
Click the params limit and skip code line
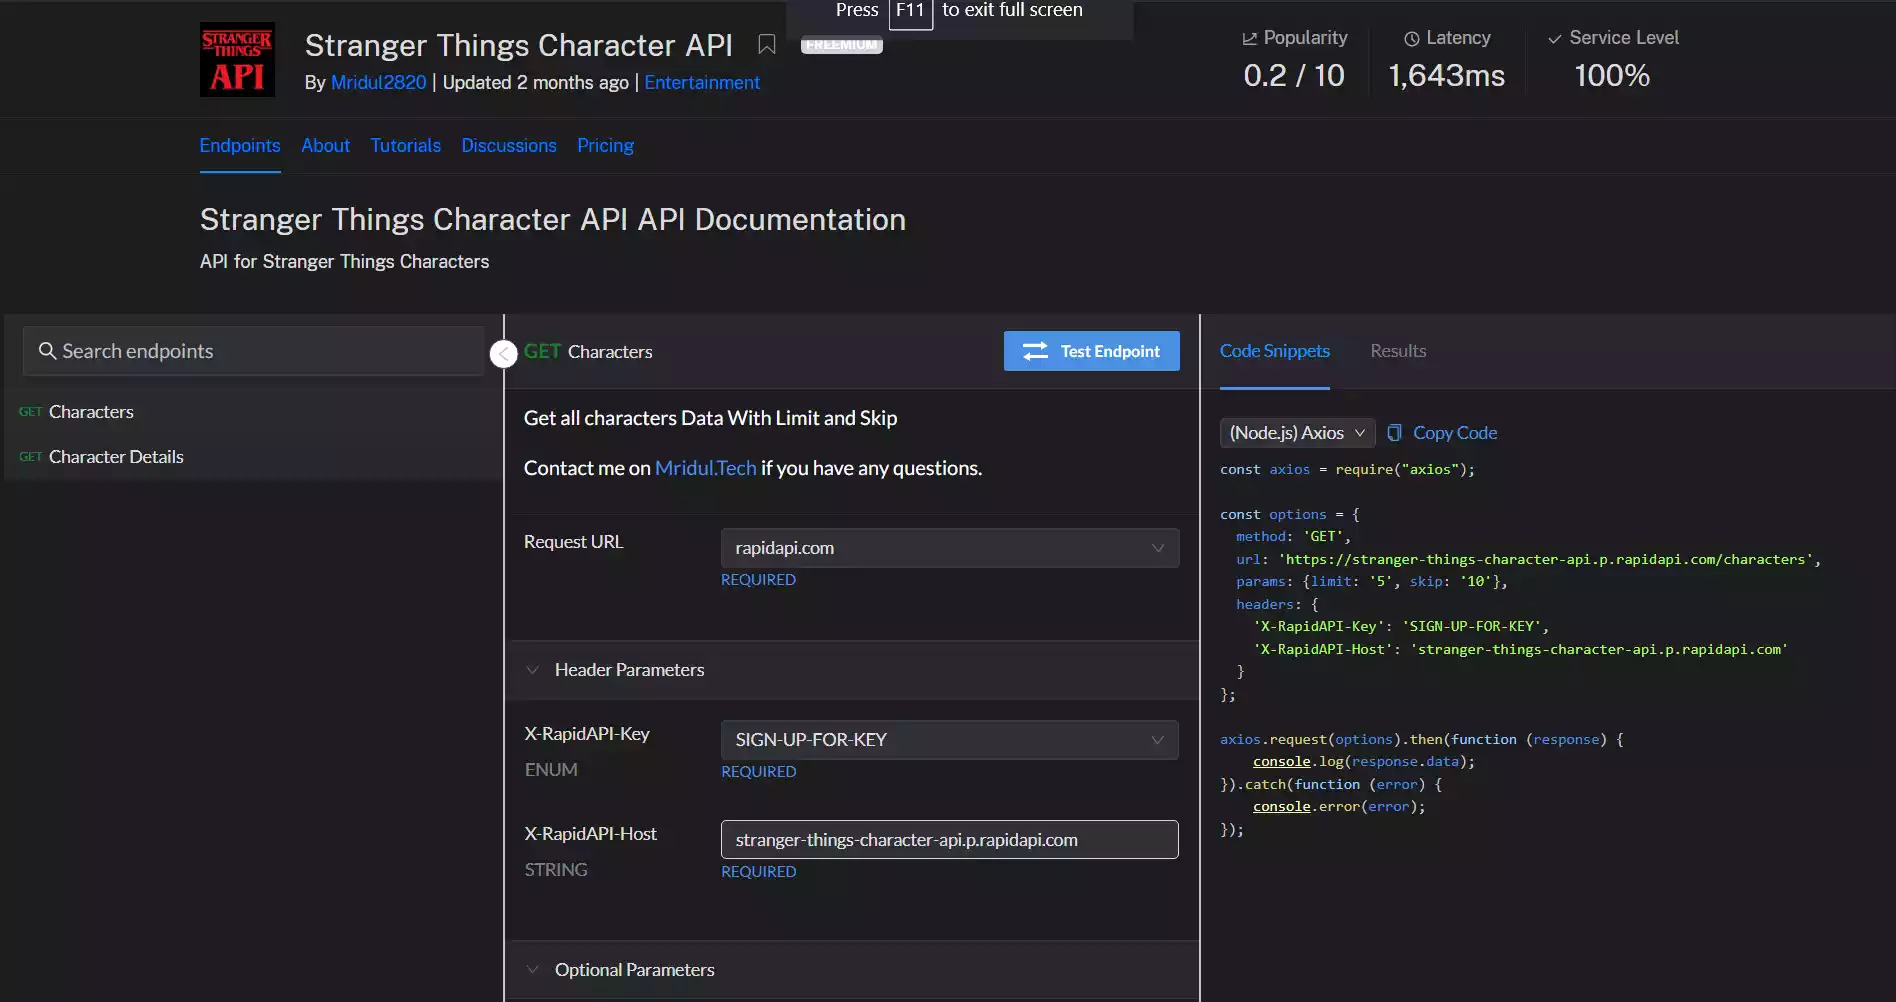pyautogui.click(x=1372, y=581)
